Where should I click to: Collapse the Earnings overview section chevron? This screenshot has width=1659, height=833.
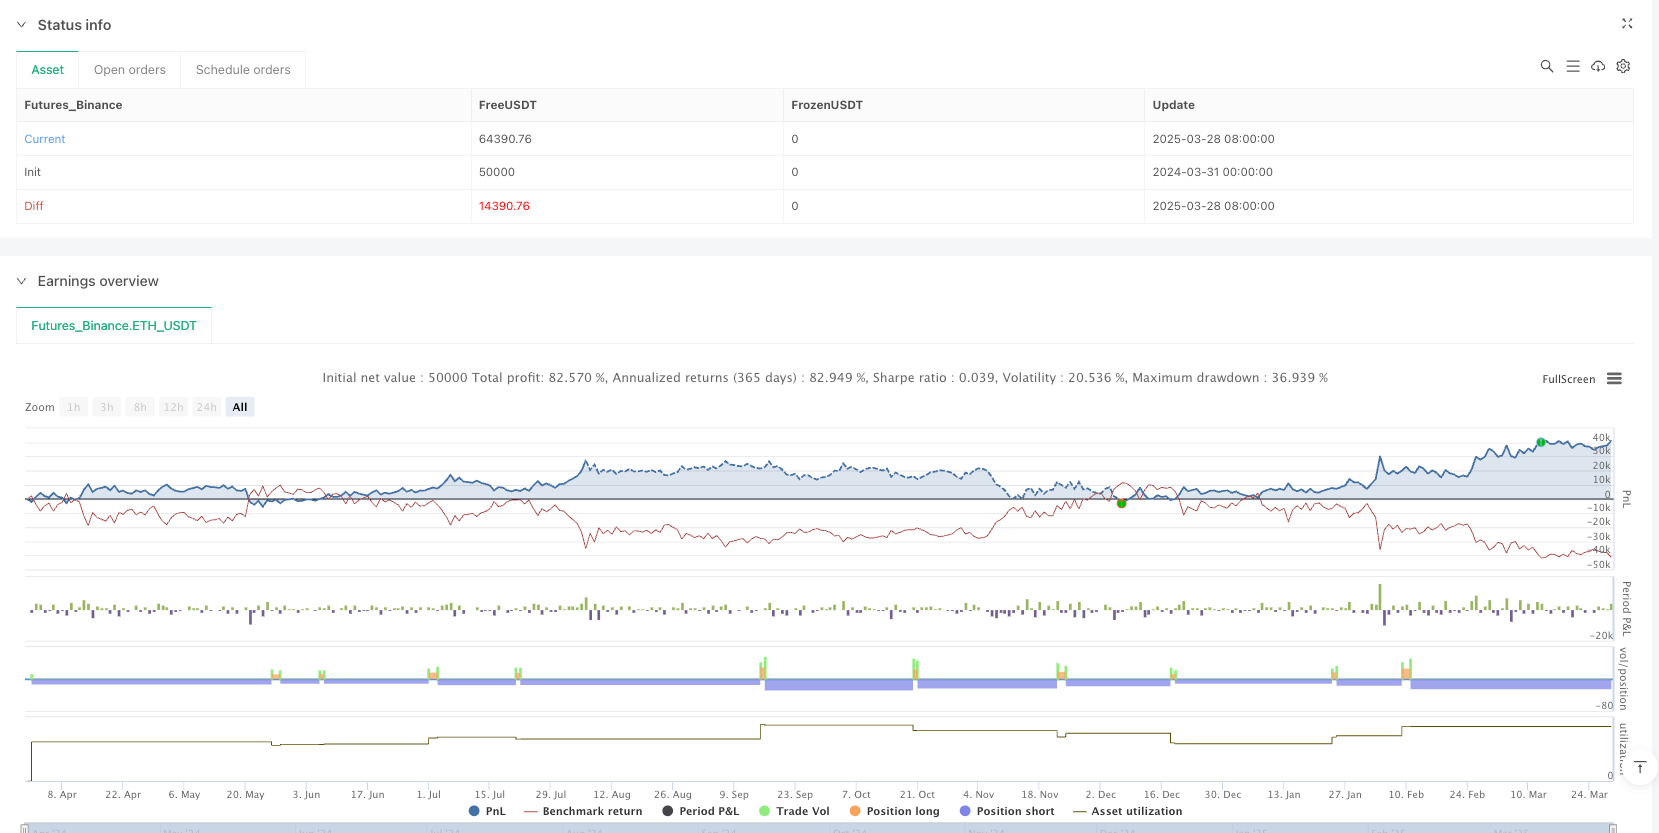point(21,281)
